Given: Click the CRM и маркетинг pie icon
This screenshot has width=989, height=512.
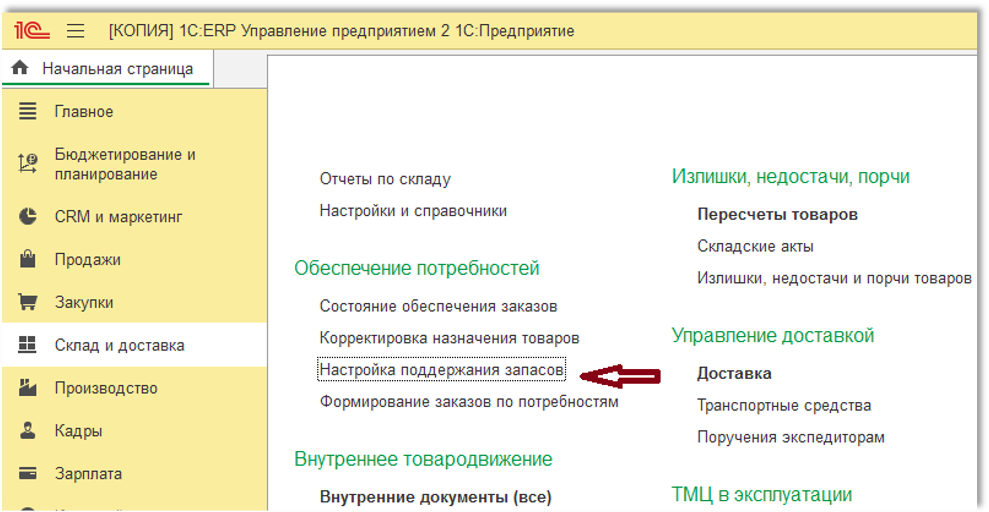Looking at the screenshot, I should pyautogui.click(x=27, y=218).
